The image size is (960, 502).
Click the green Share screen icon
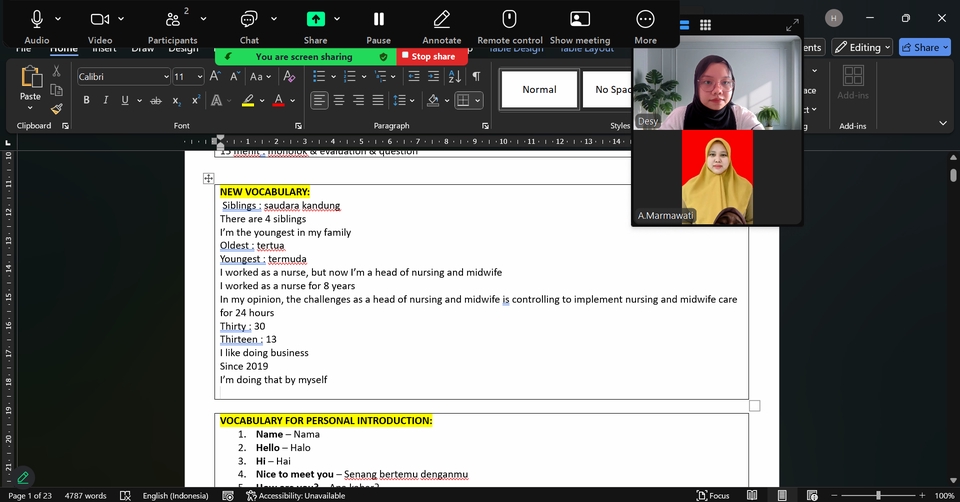[315, 19]
